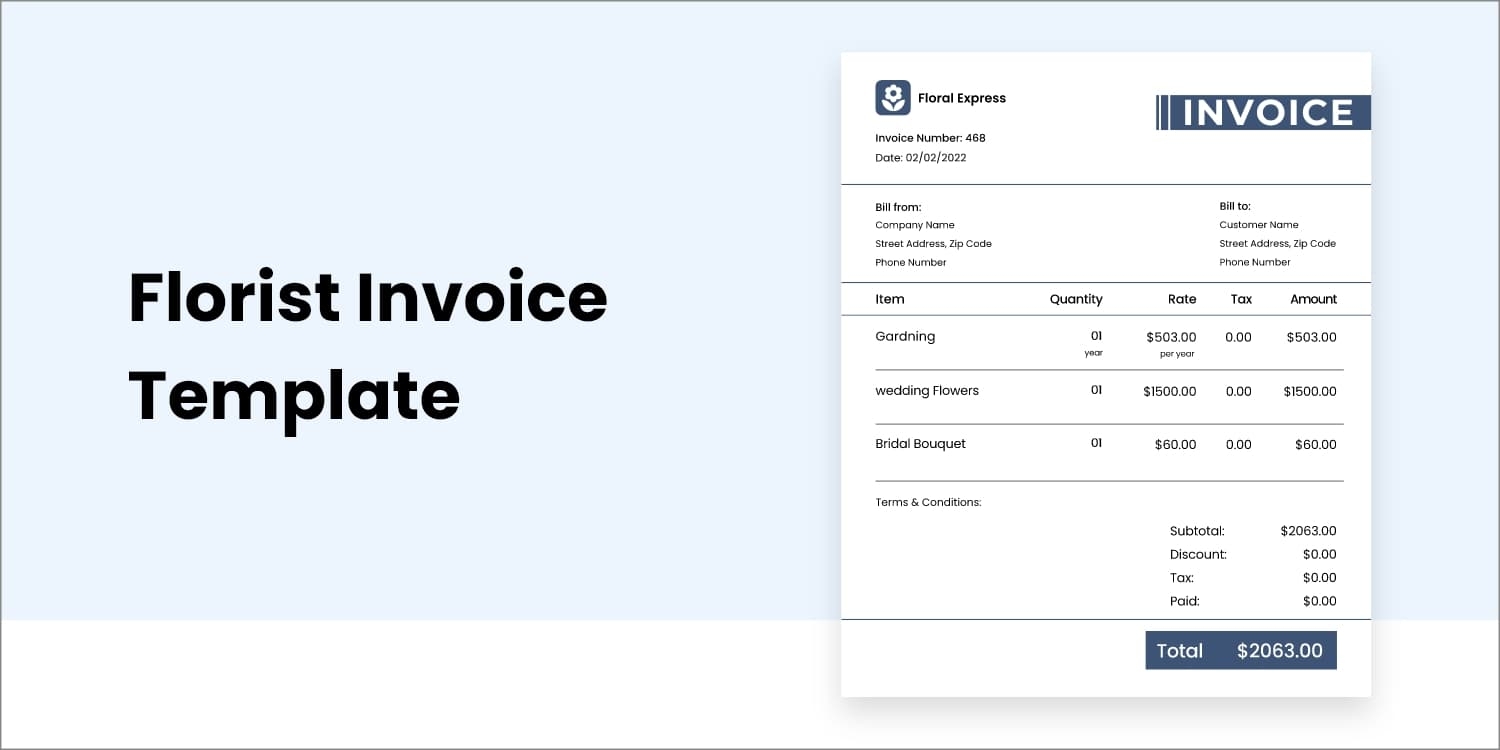Select the Date 02/02/2022 field

(921, 158)
